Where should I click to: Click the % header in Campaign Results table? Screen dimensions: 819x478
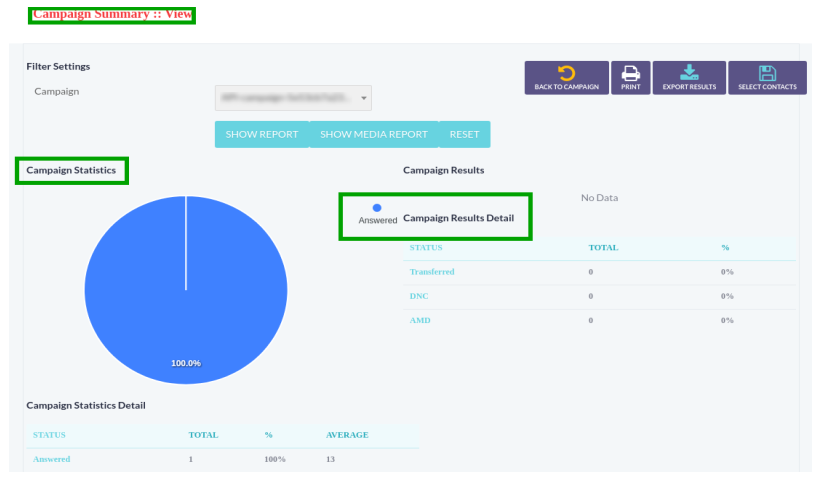[x=725, y=247]
